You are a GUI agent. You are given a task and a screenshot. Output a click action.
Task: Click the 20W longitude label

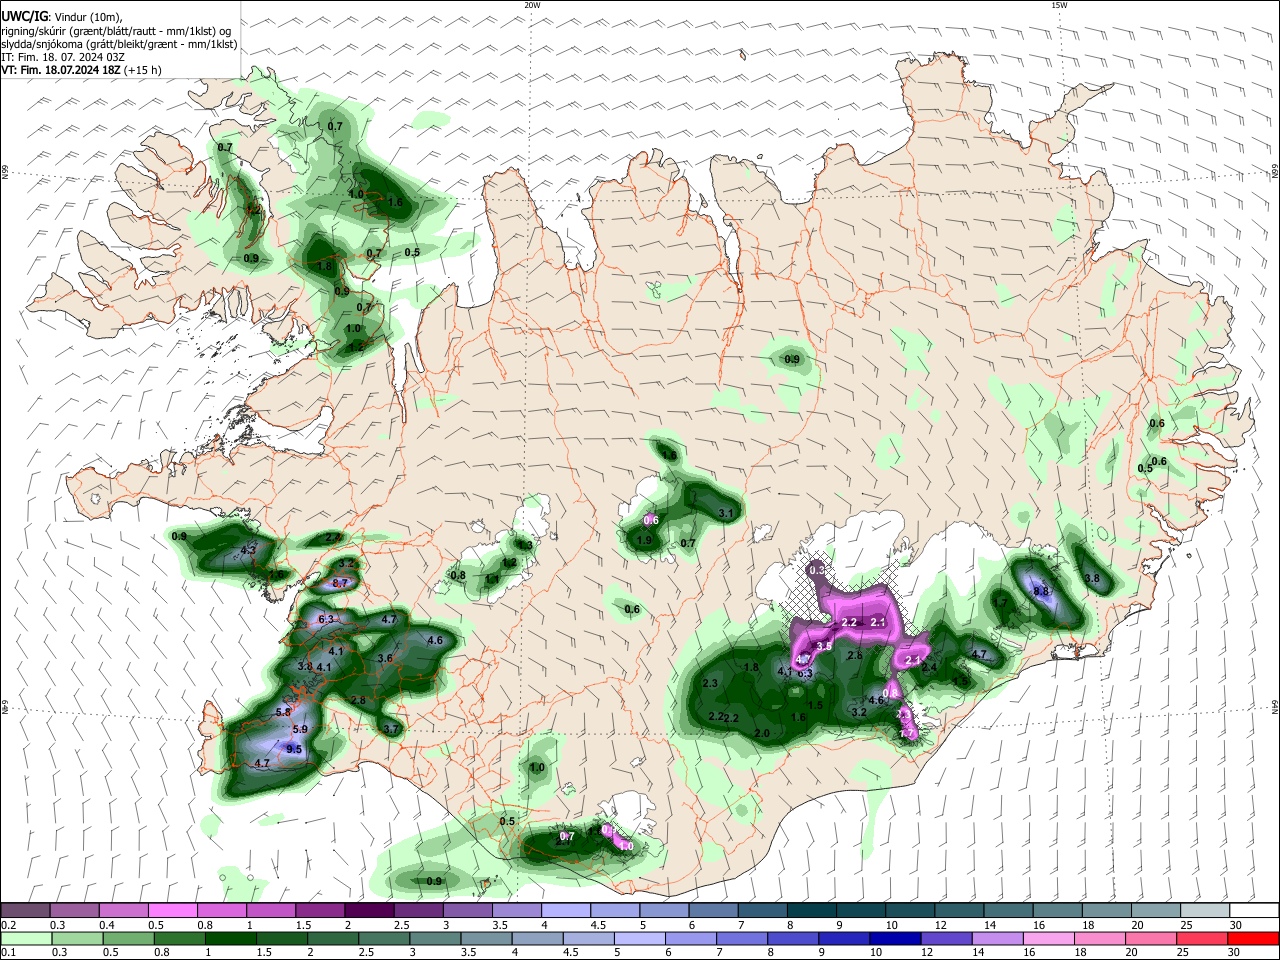[x=533, y=5]
